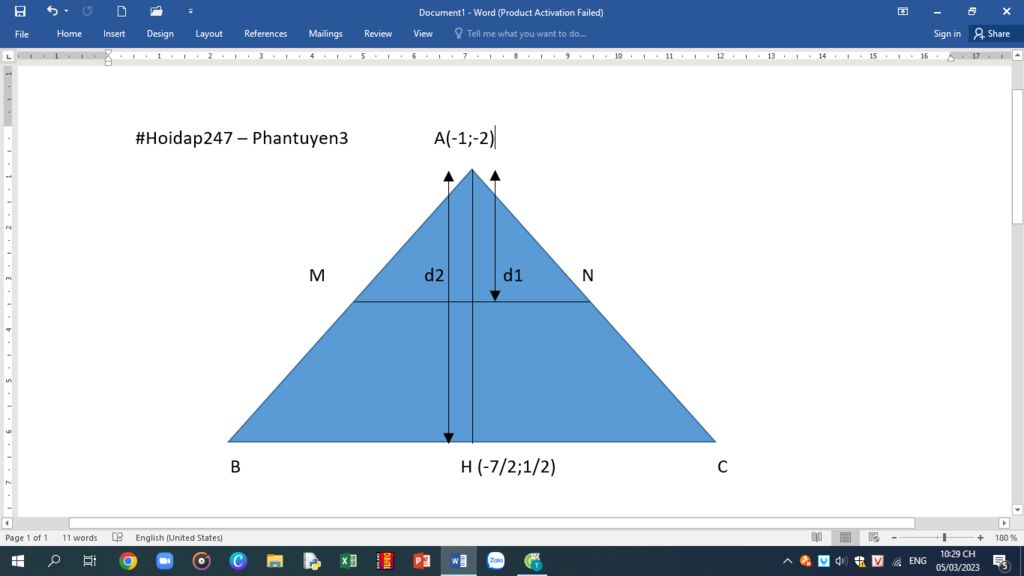1024x576 pixels.
Task: Click the scroll down arrow of vertical scrollbar
Action: click(x=1017, y=510)
